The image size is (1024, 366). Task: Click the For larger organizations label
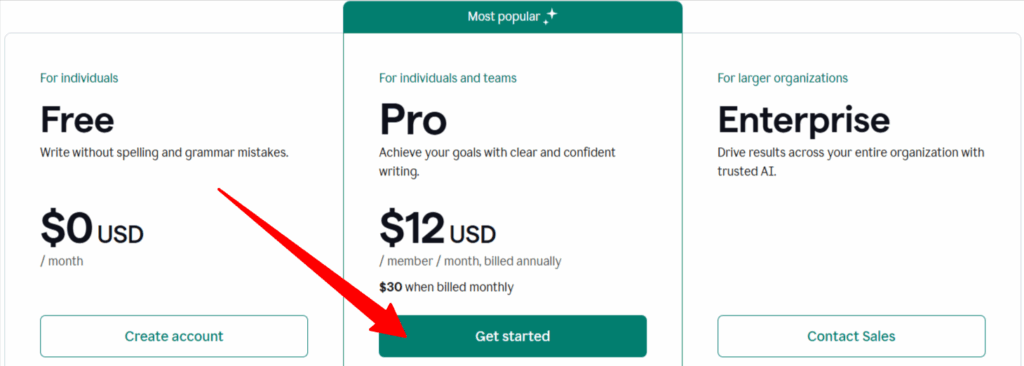[x=782, y=78]
